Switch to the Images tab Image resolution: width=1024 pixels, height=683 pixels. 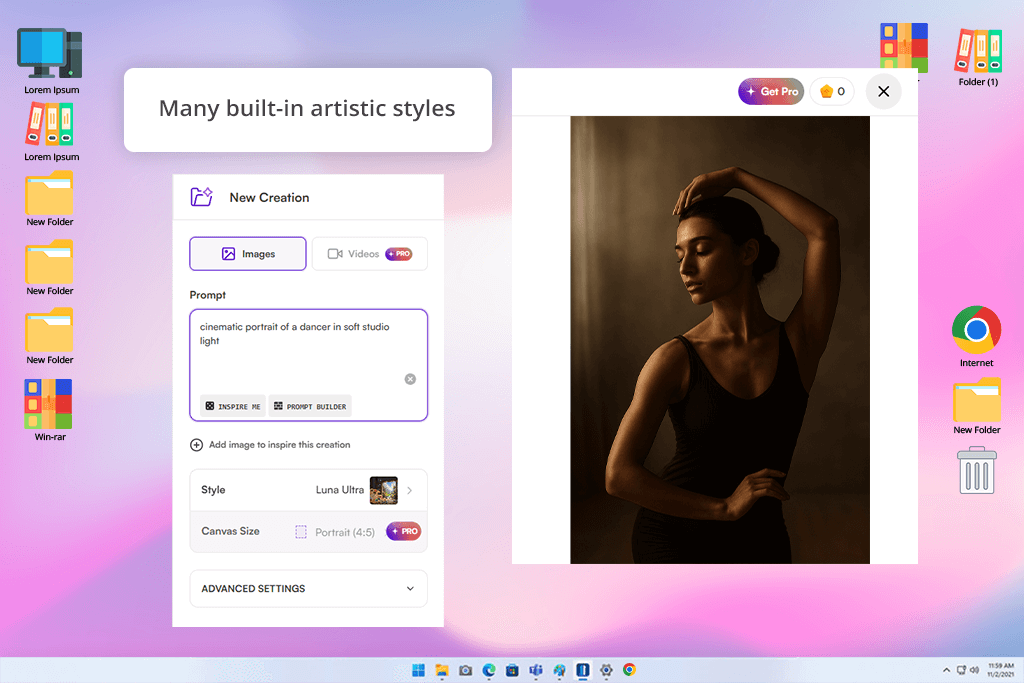(x=248, y=253)
